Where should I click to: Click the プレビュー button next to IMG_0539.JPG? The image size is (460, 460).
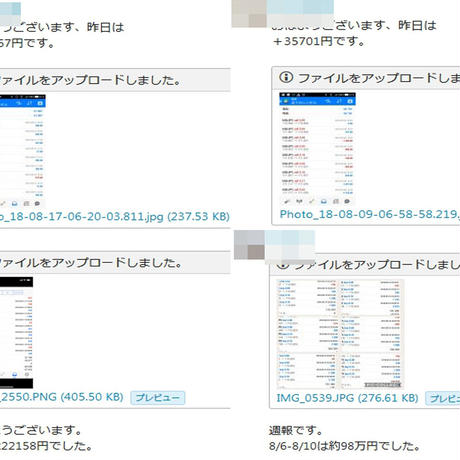(x=443, y=399)
